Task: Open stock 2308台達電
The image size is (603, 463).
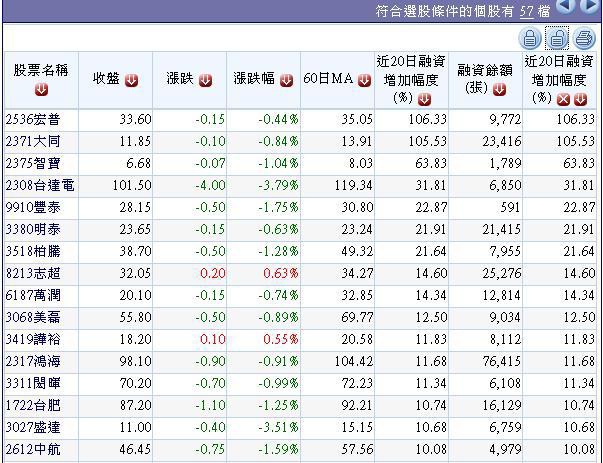Action: (x=40, y=186)
